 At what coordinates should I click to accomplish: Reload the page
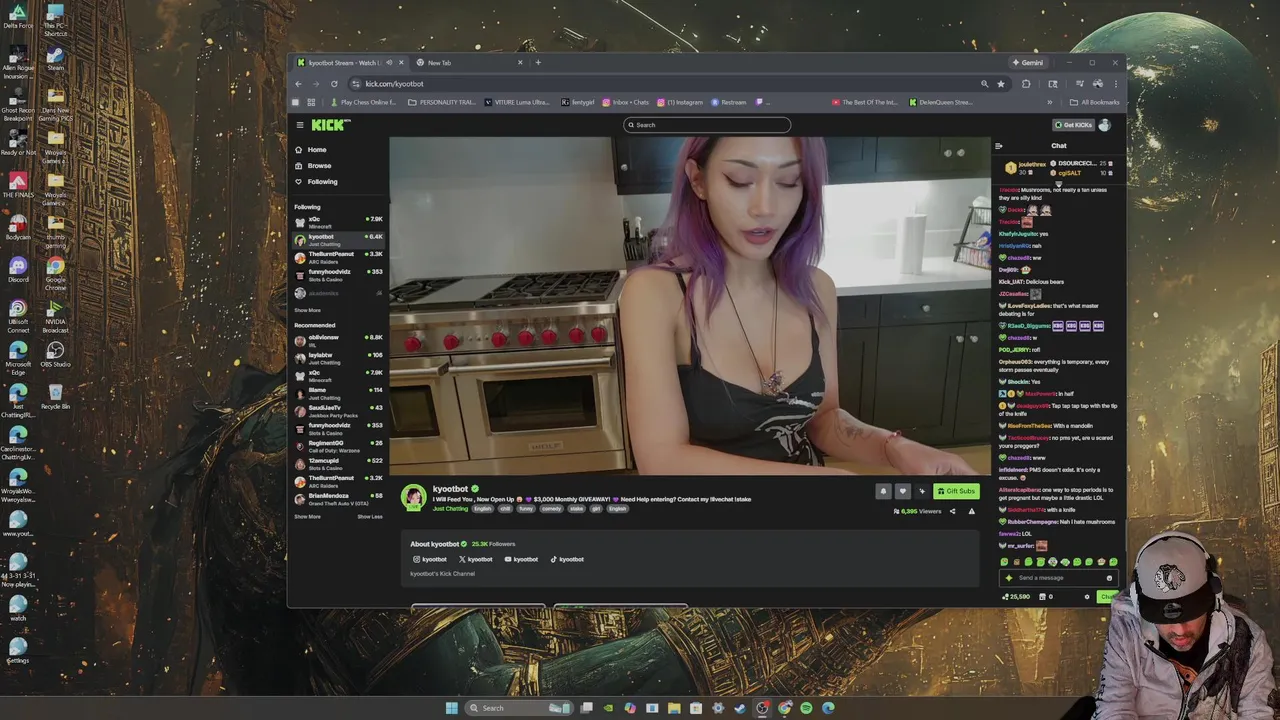tap(334, 84)
